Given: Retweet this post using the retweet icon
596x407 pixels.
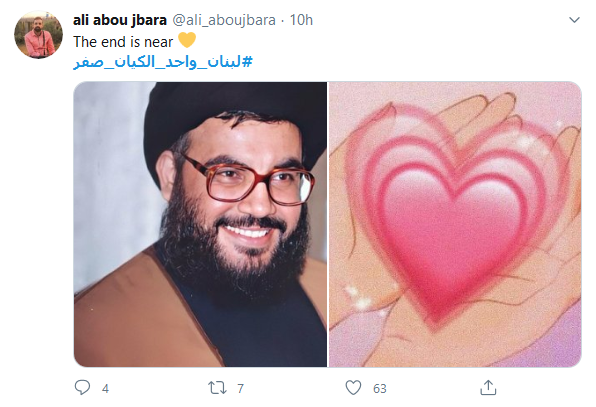Looking at the screenshot, I should coord(217,388).
